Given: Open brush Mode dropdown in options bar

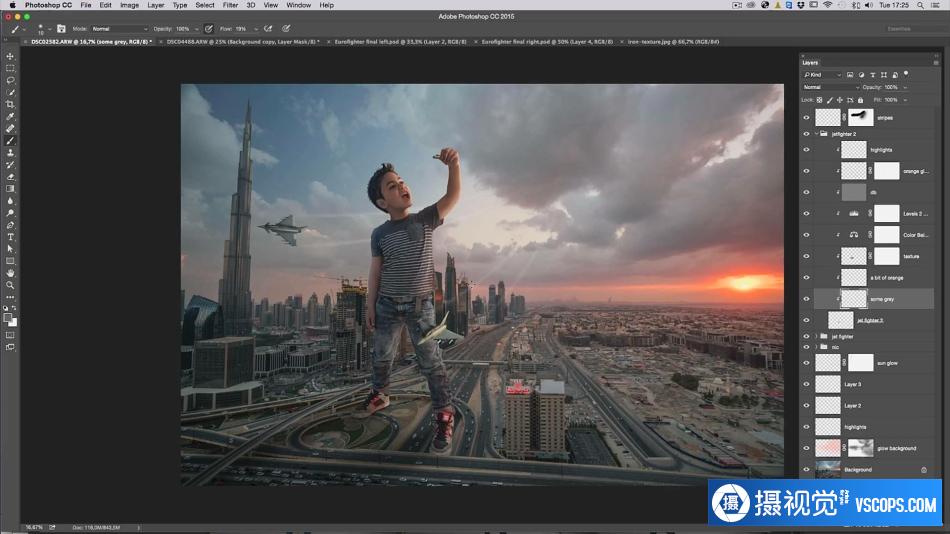Looking at the screenshot, I should pos(119,28).
